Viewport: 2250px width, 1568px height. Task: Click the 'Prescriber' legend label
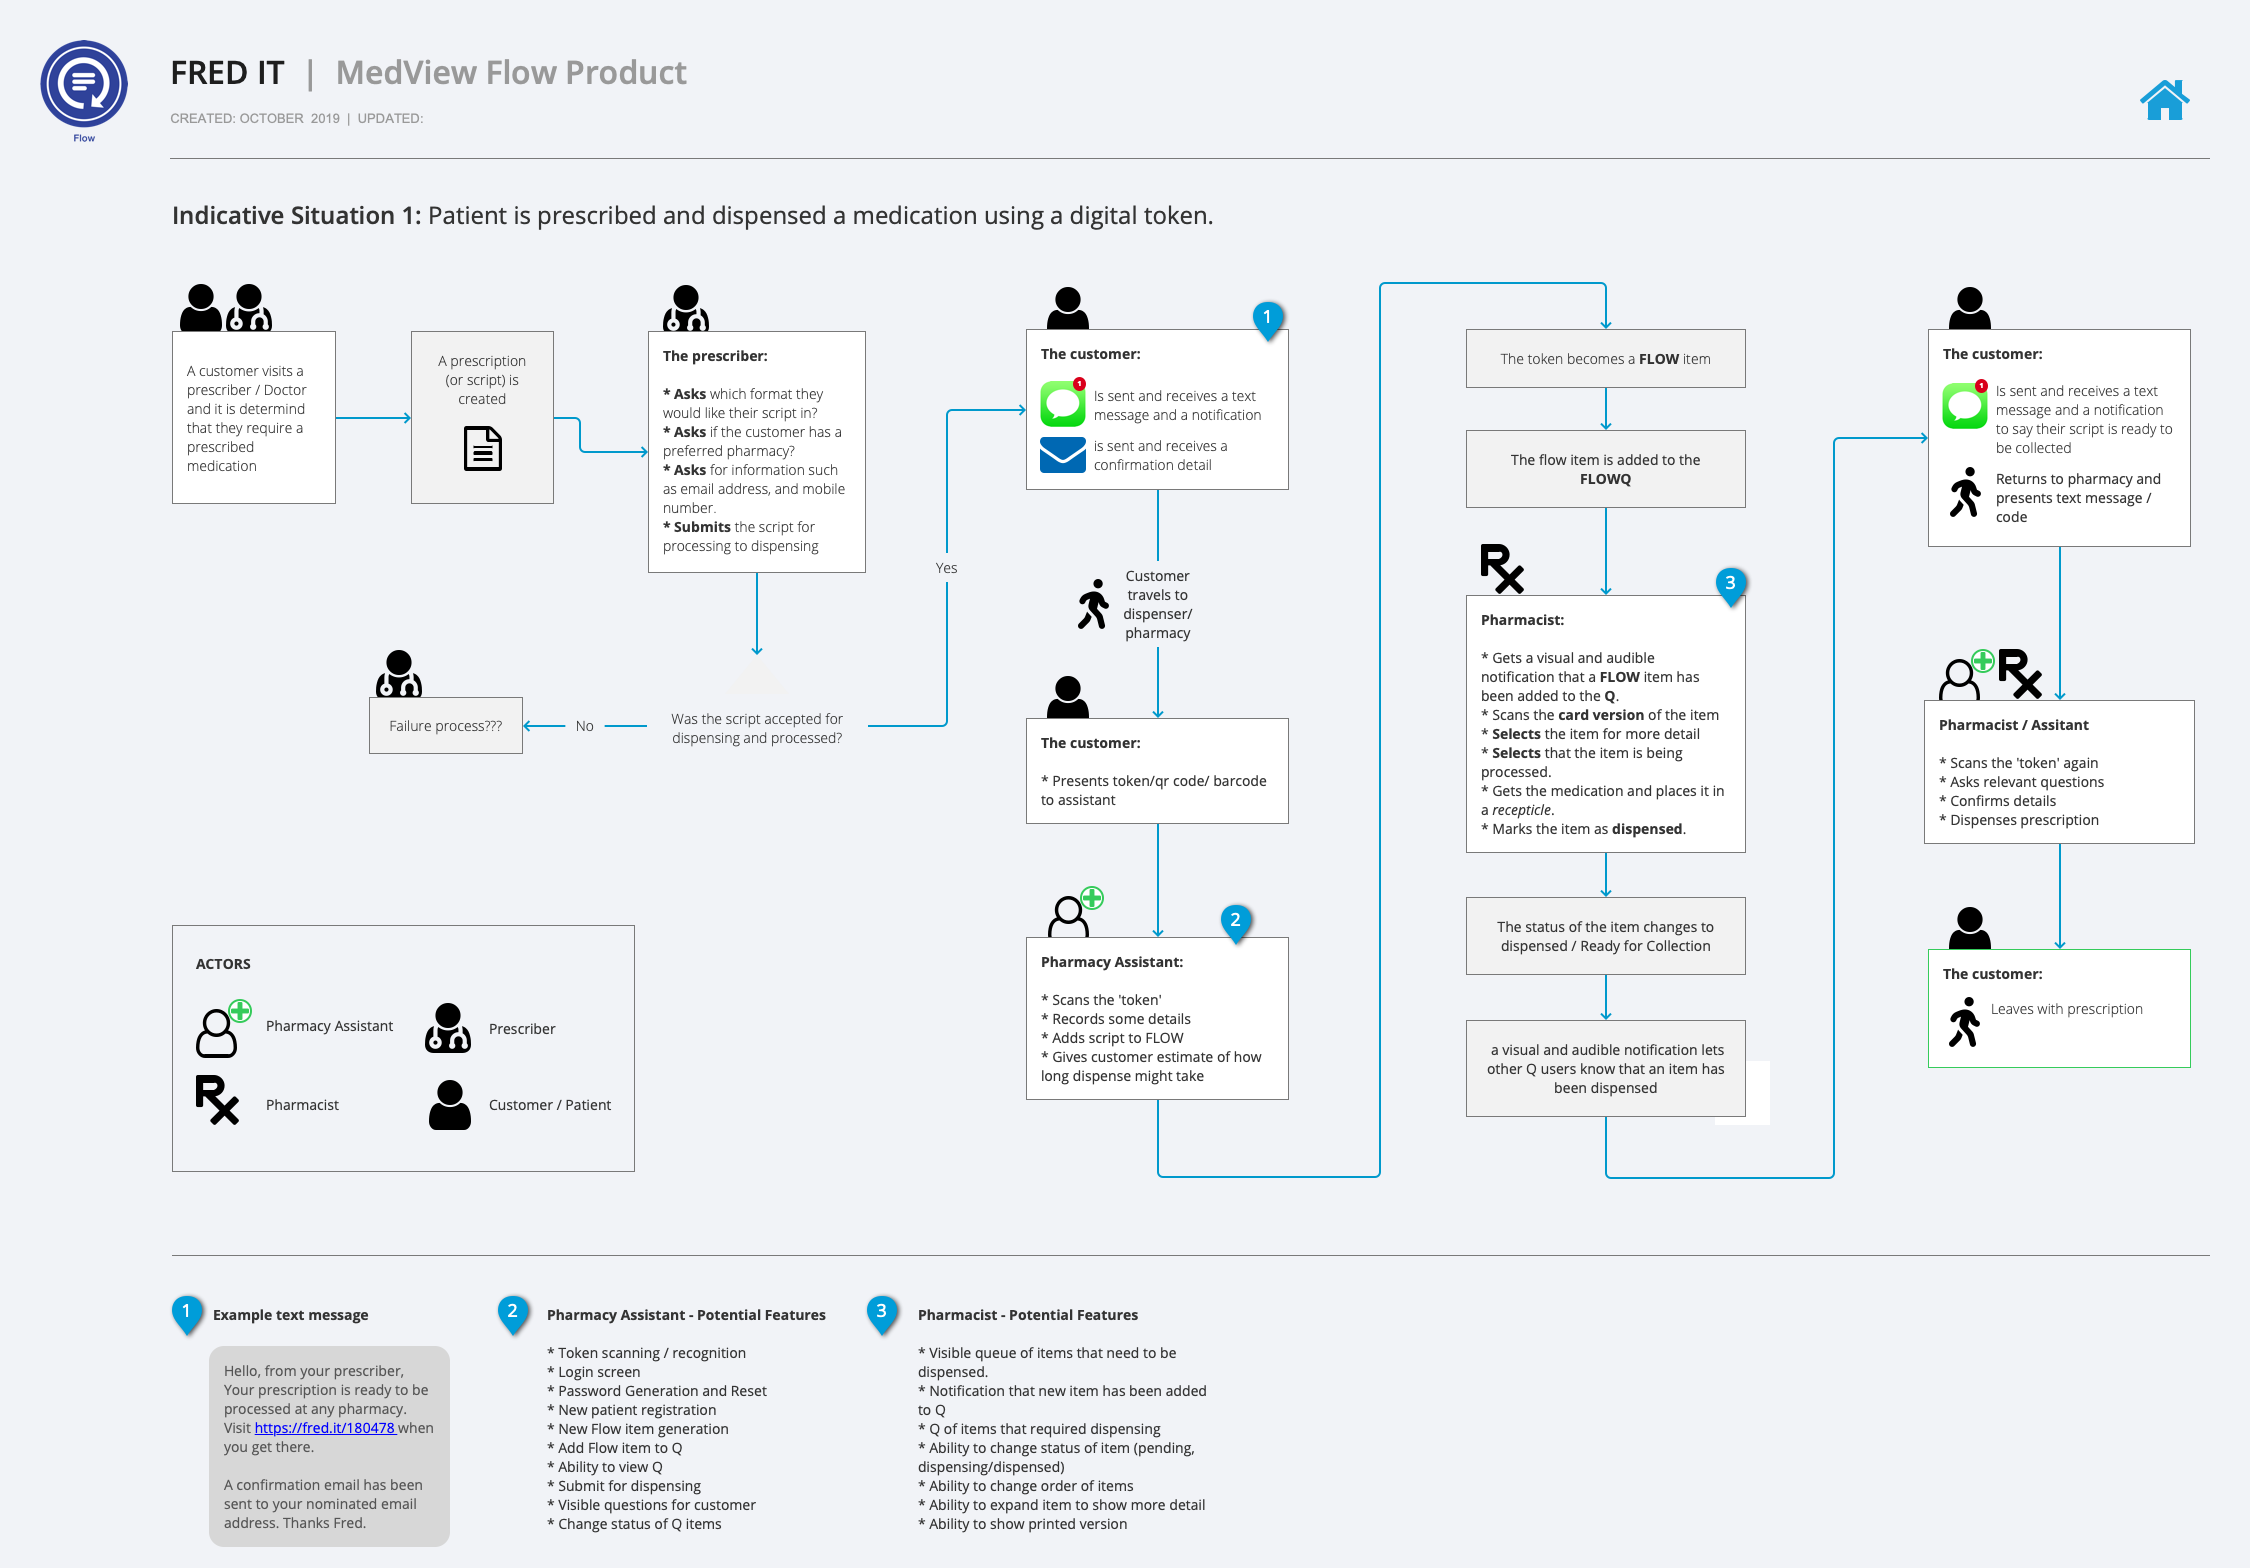click(522, 1029)
